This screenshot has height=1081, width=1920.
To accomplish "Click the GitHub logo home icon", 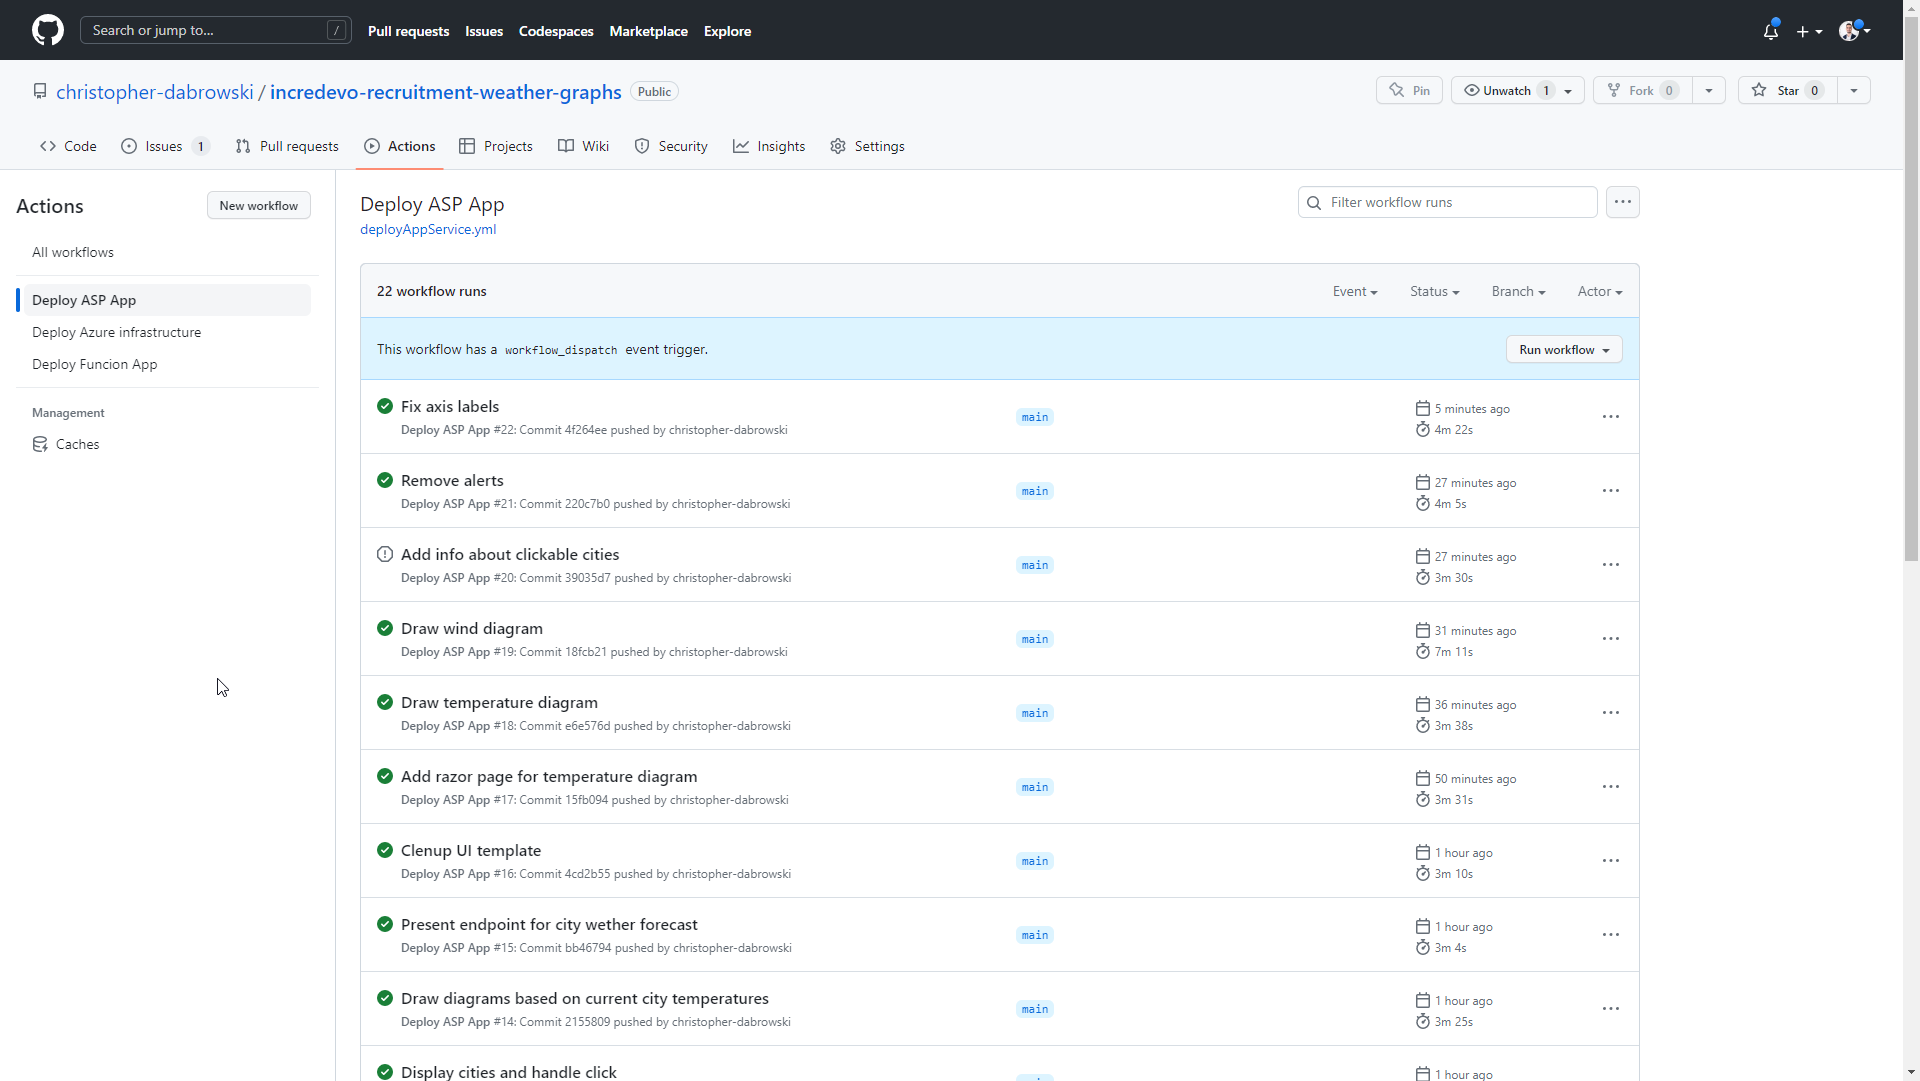I will click(47, 30).
